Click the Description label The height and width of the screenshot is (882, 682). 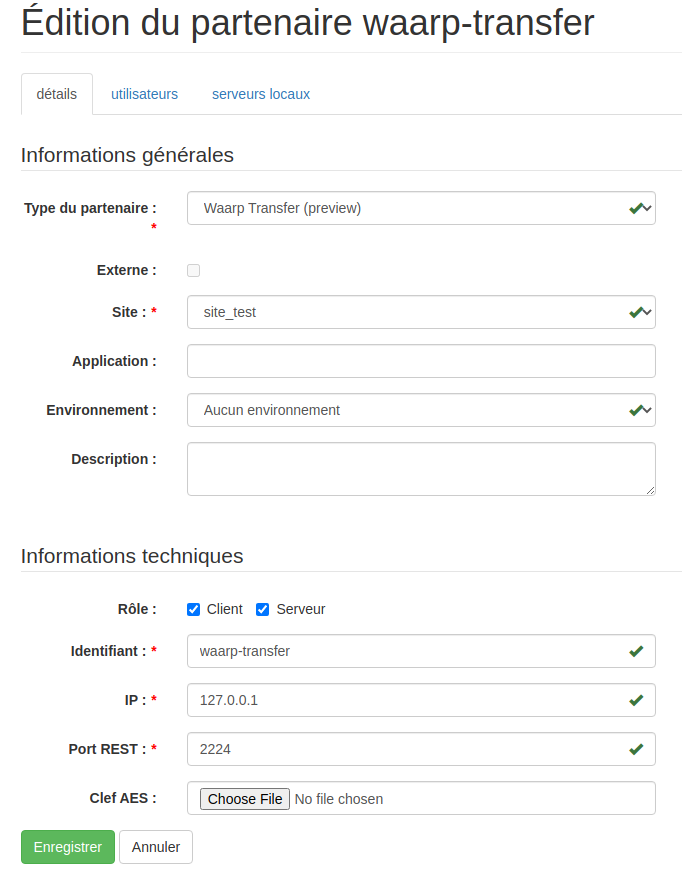[x=114, y=459]
